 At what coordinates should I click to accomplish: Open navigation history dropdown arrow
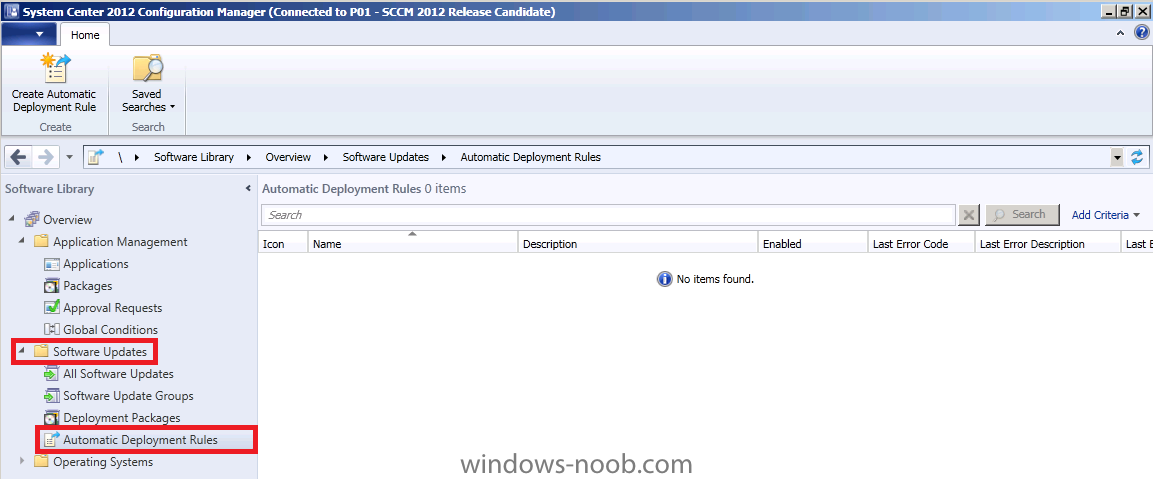click(x=69, y=157)
